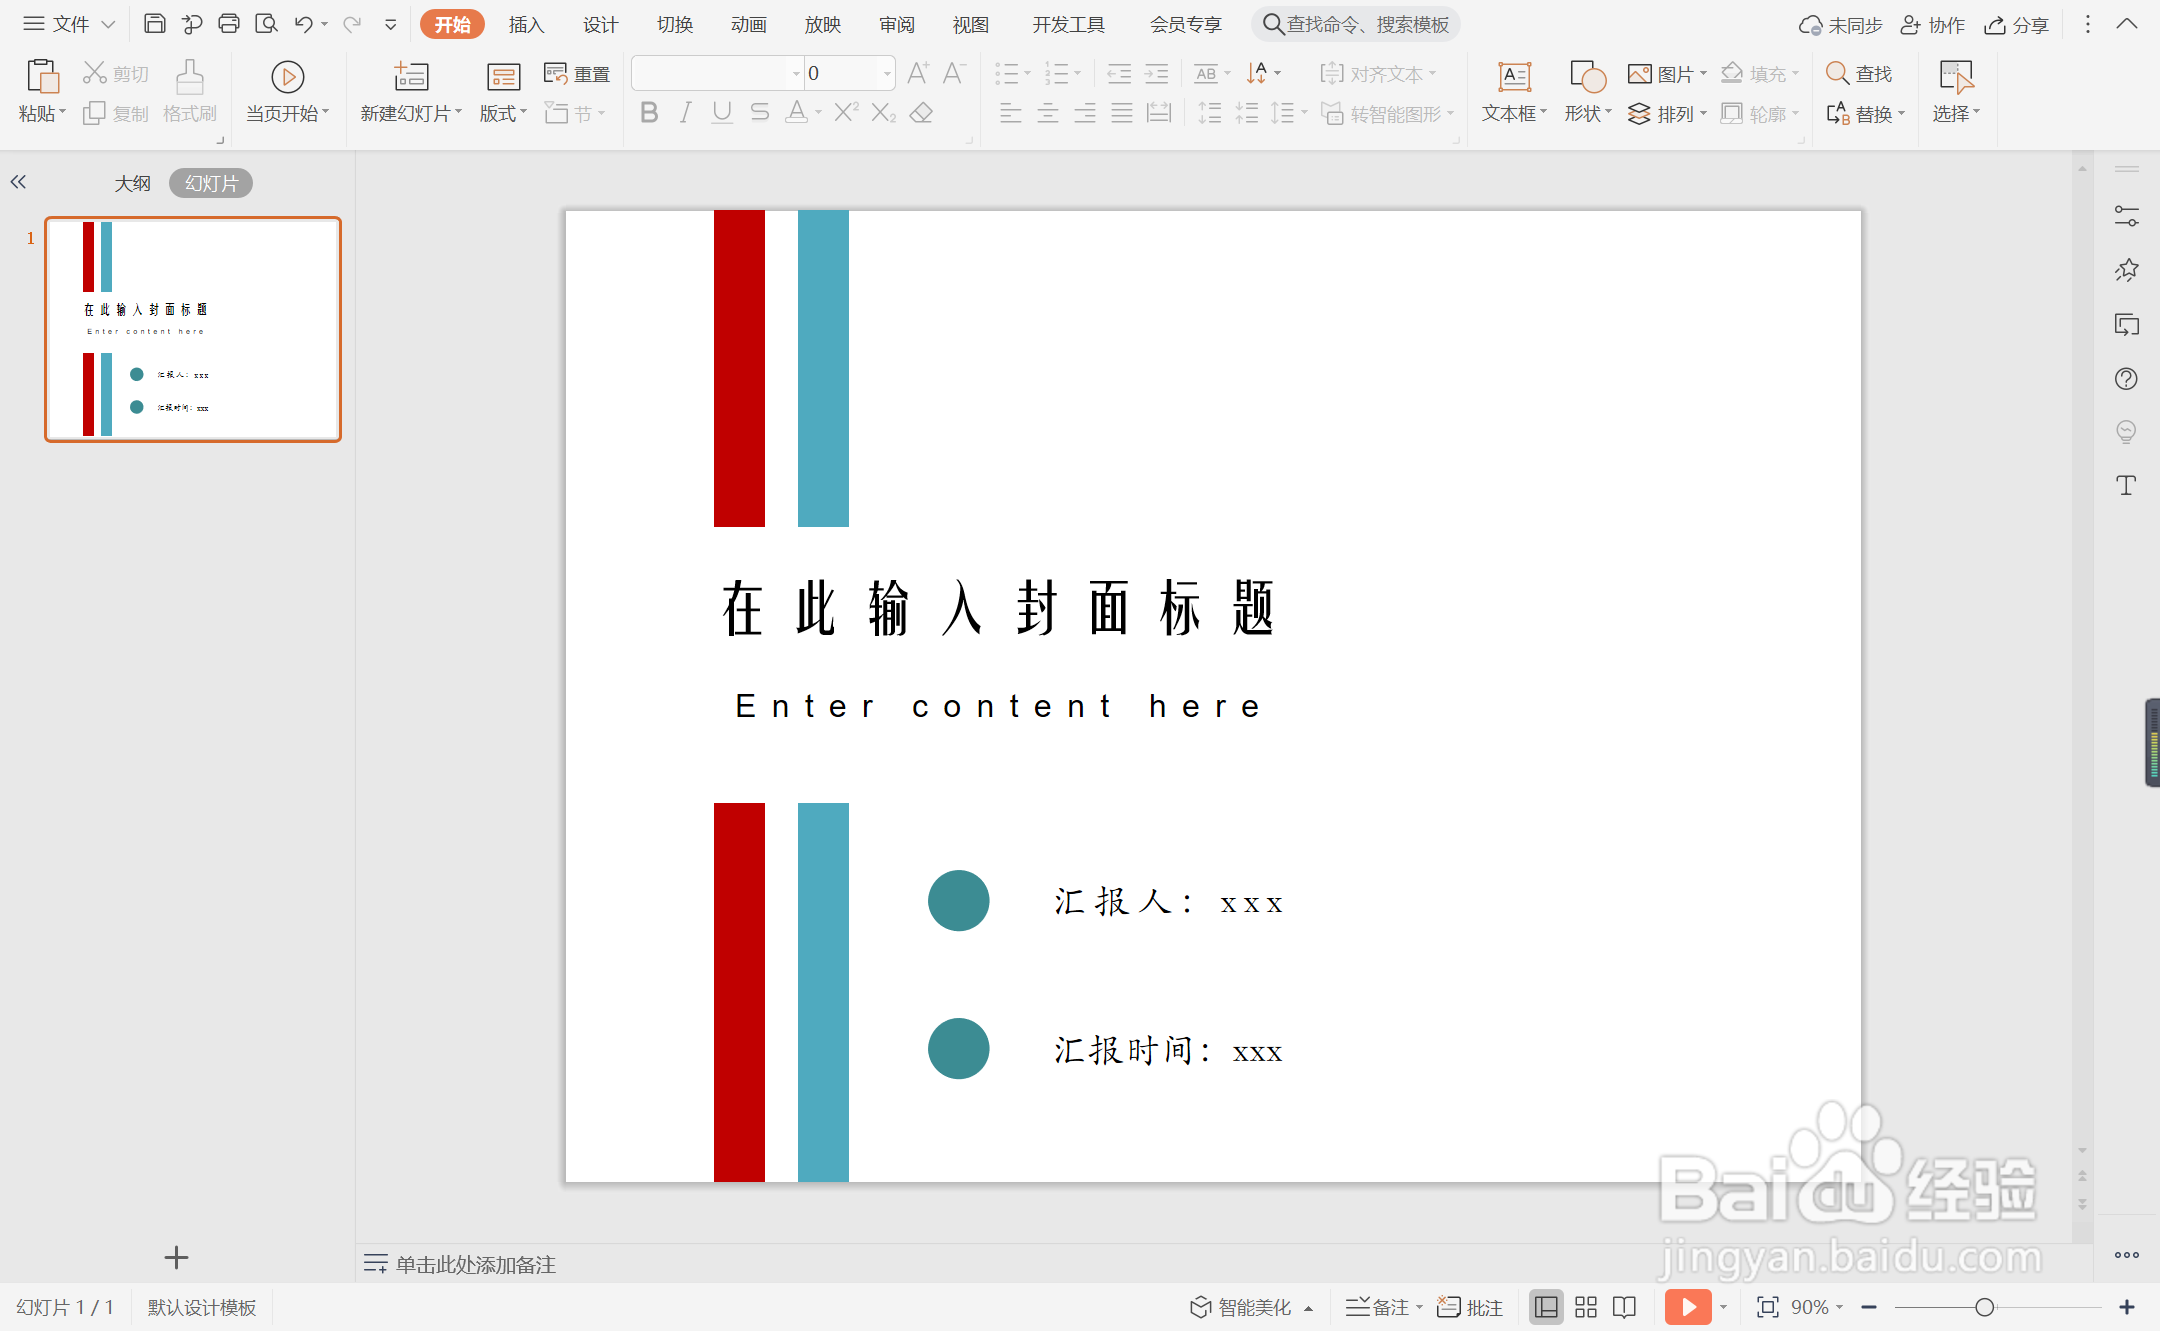Screen dimensions: 2160x1331
Task: Click the Print icon in quick toolbar
Action: coord(229,24)
